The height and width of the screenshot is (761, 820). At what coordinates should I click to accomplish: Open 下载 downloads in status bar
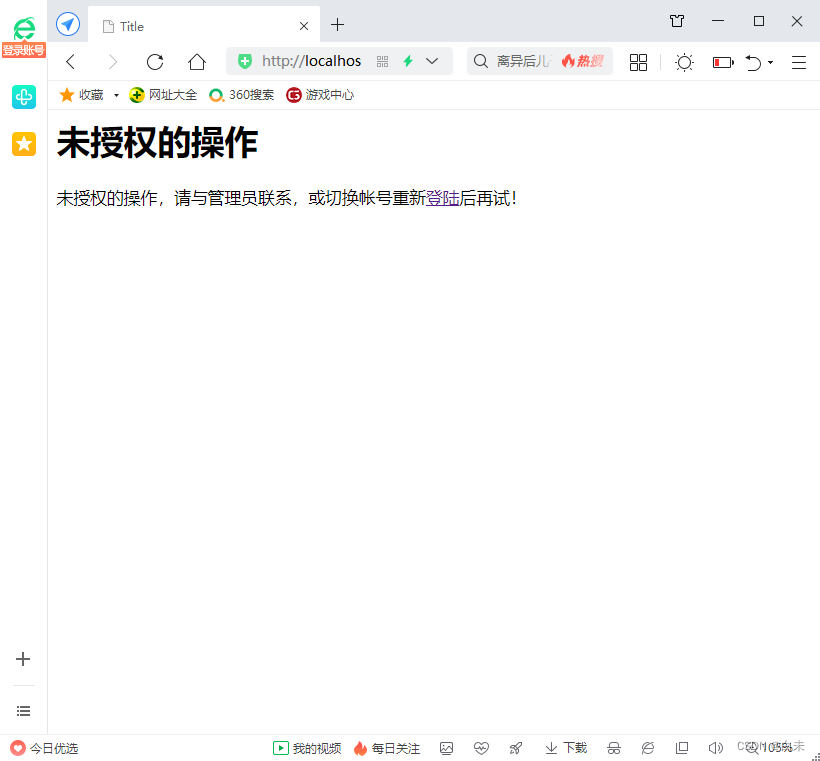pyautogui.click(x=566, y=748)
